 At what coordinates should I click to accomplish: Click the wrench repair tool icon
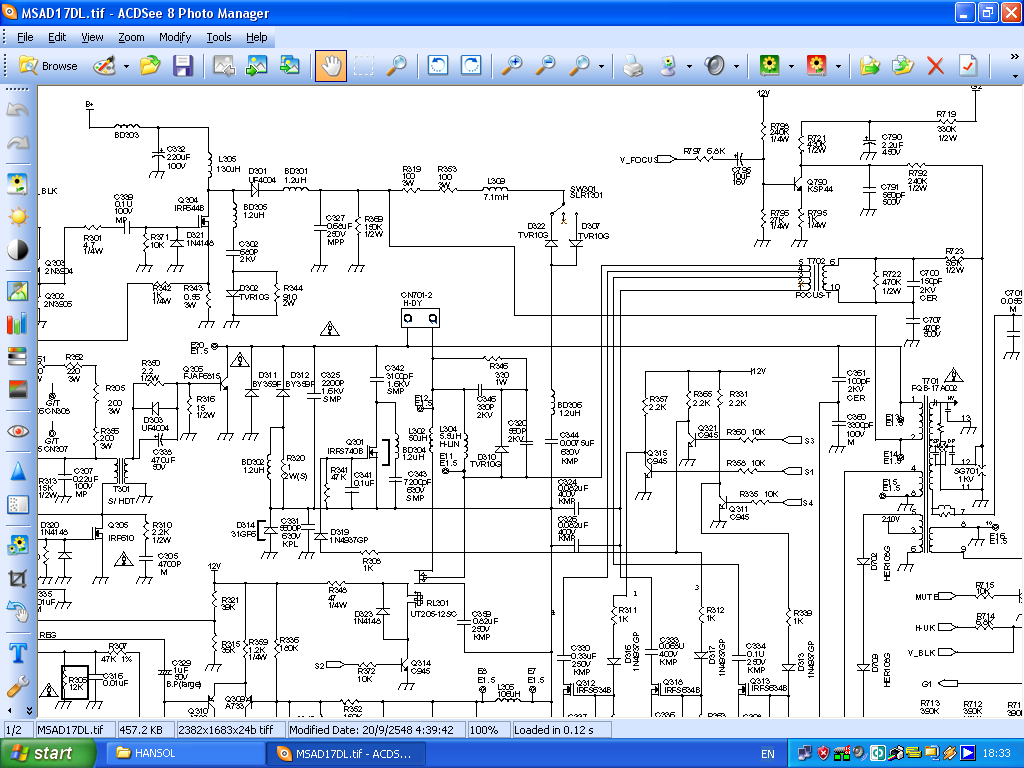coord(18,685)
